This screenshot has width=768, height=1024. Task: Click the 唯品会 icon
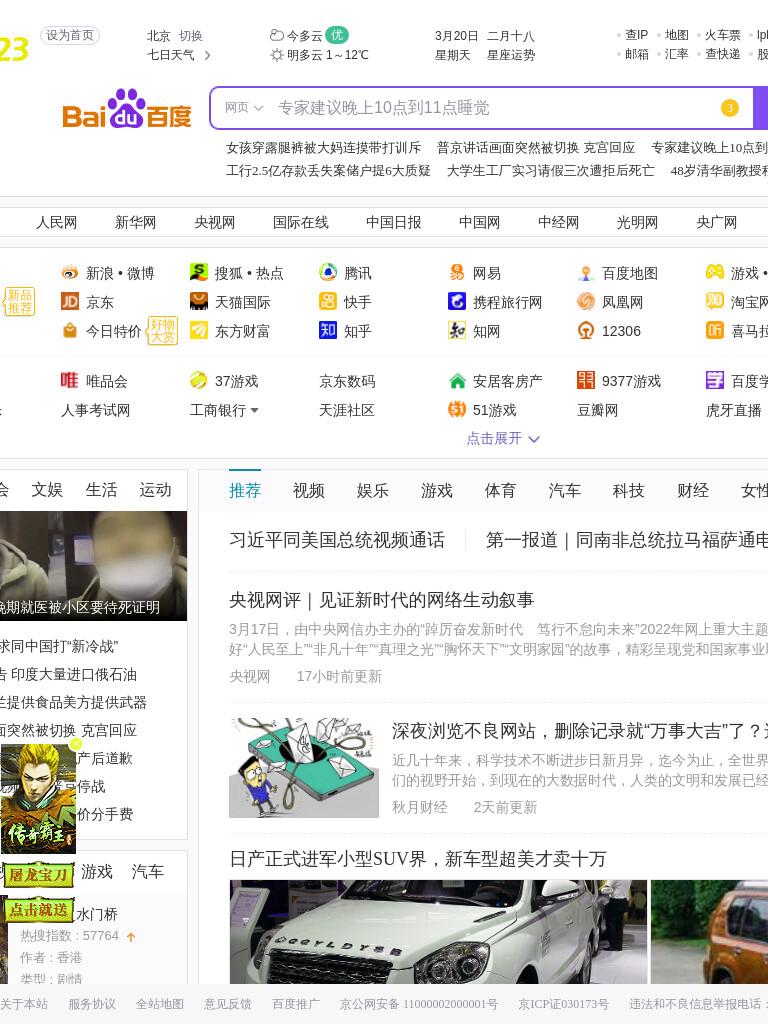[69, 380]
